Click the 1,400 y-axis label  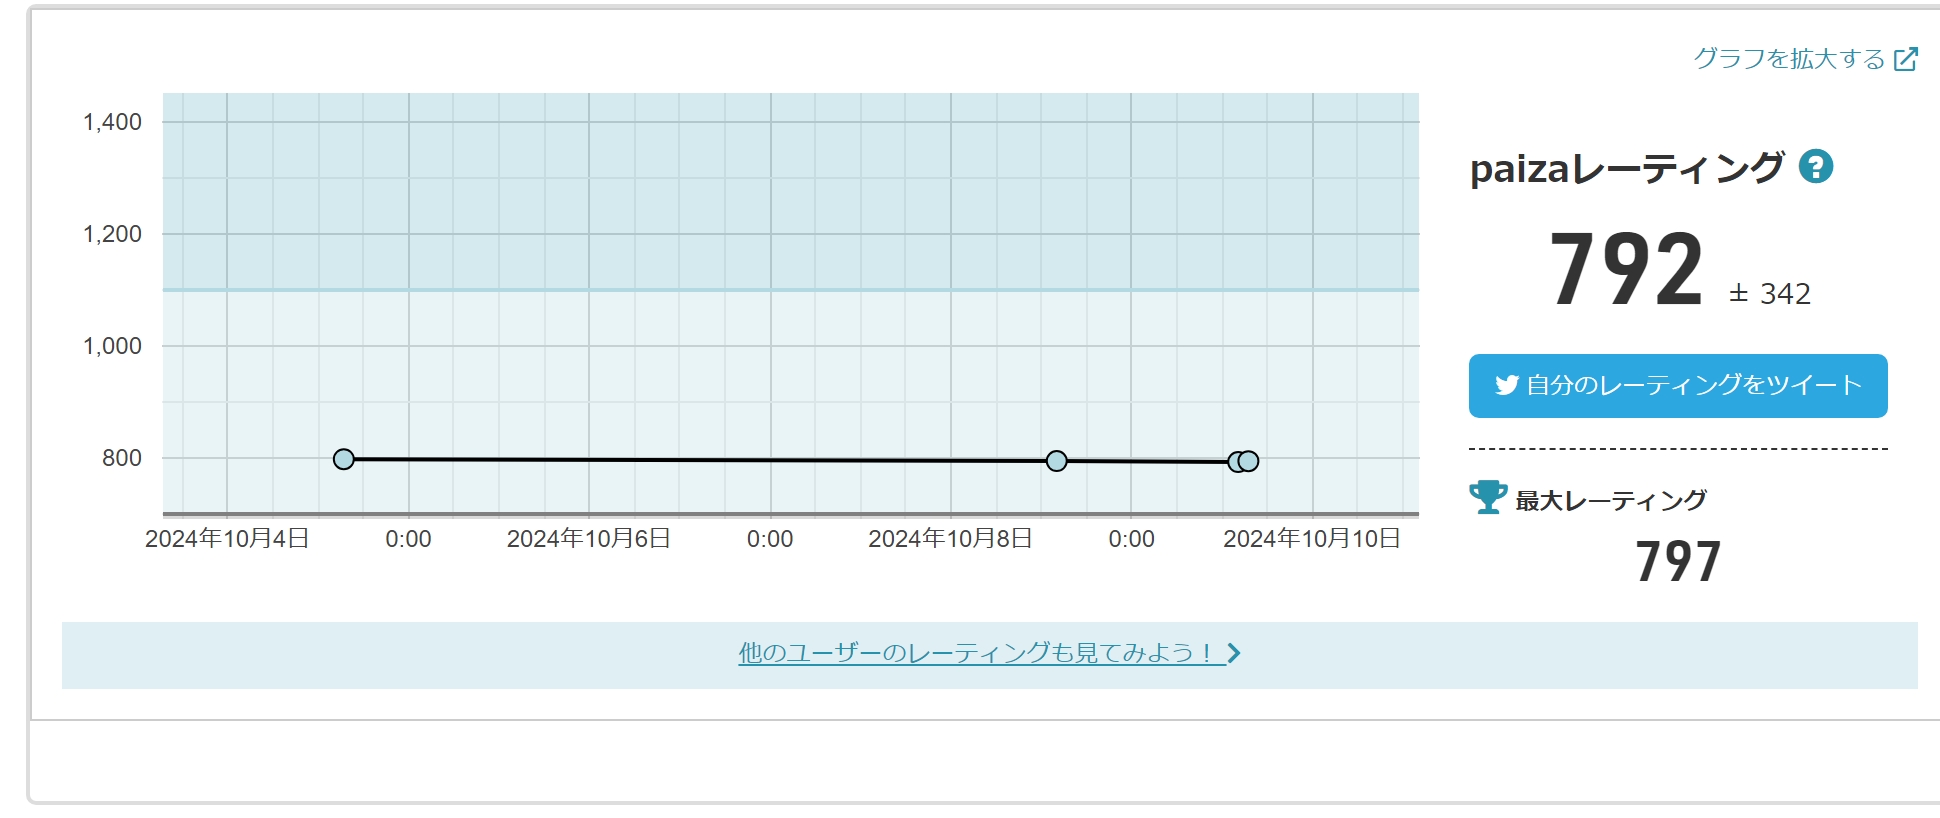pos(112,122)
